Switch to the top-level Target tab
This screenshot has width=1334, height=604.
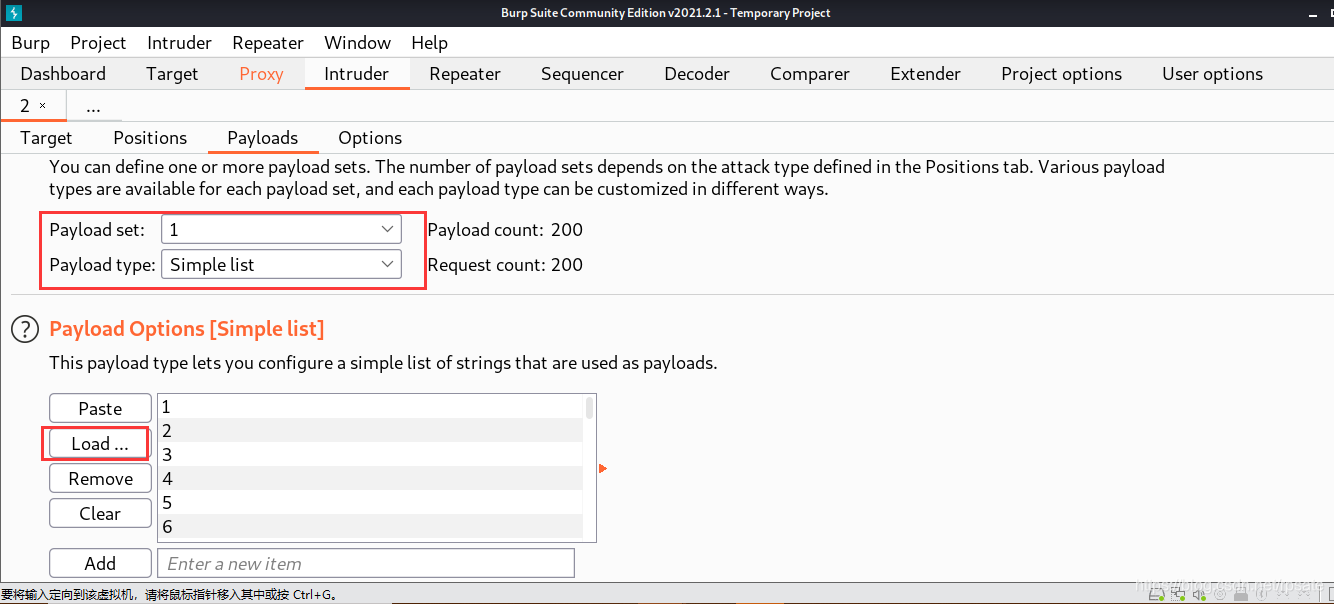pos(172,74)
